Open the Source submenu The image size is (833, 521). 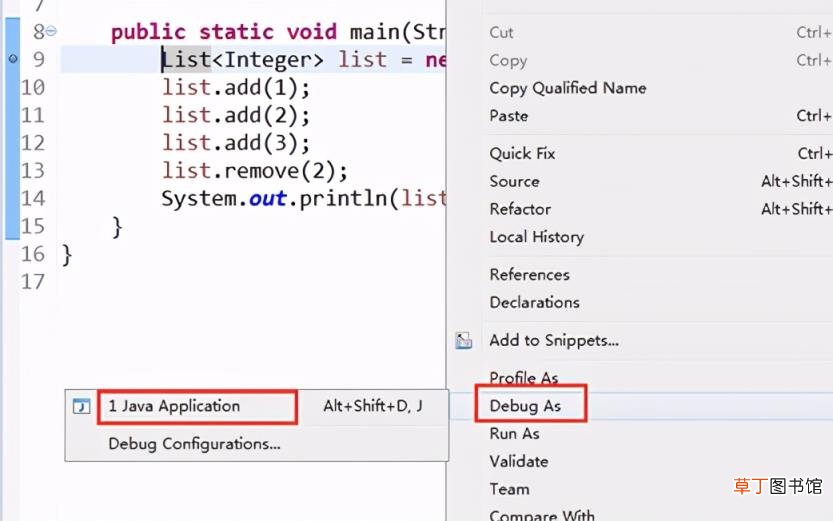514,181
